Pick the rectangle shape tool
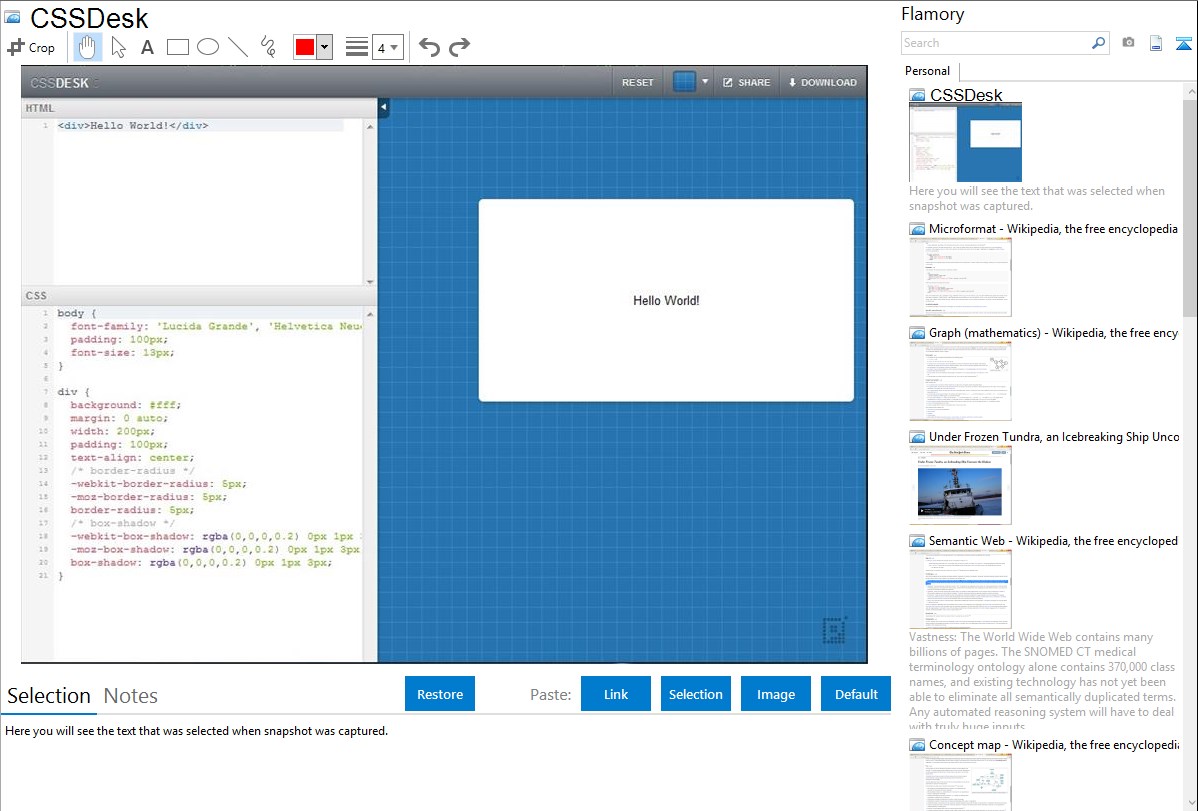 (178, 47)
